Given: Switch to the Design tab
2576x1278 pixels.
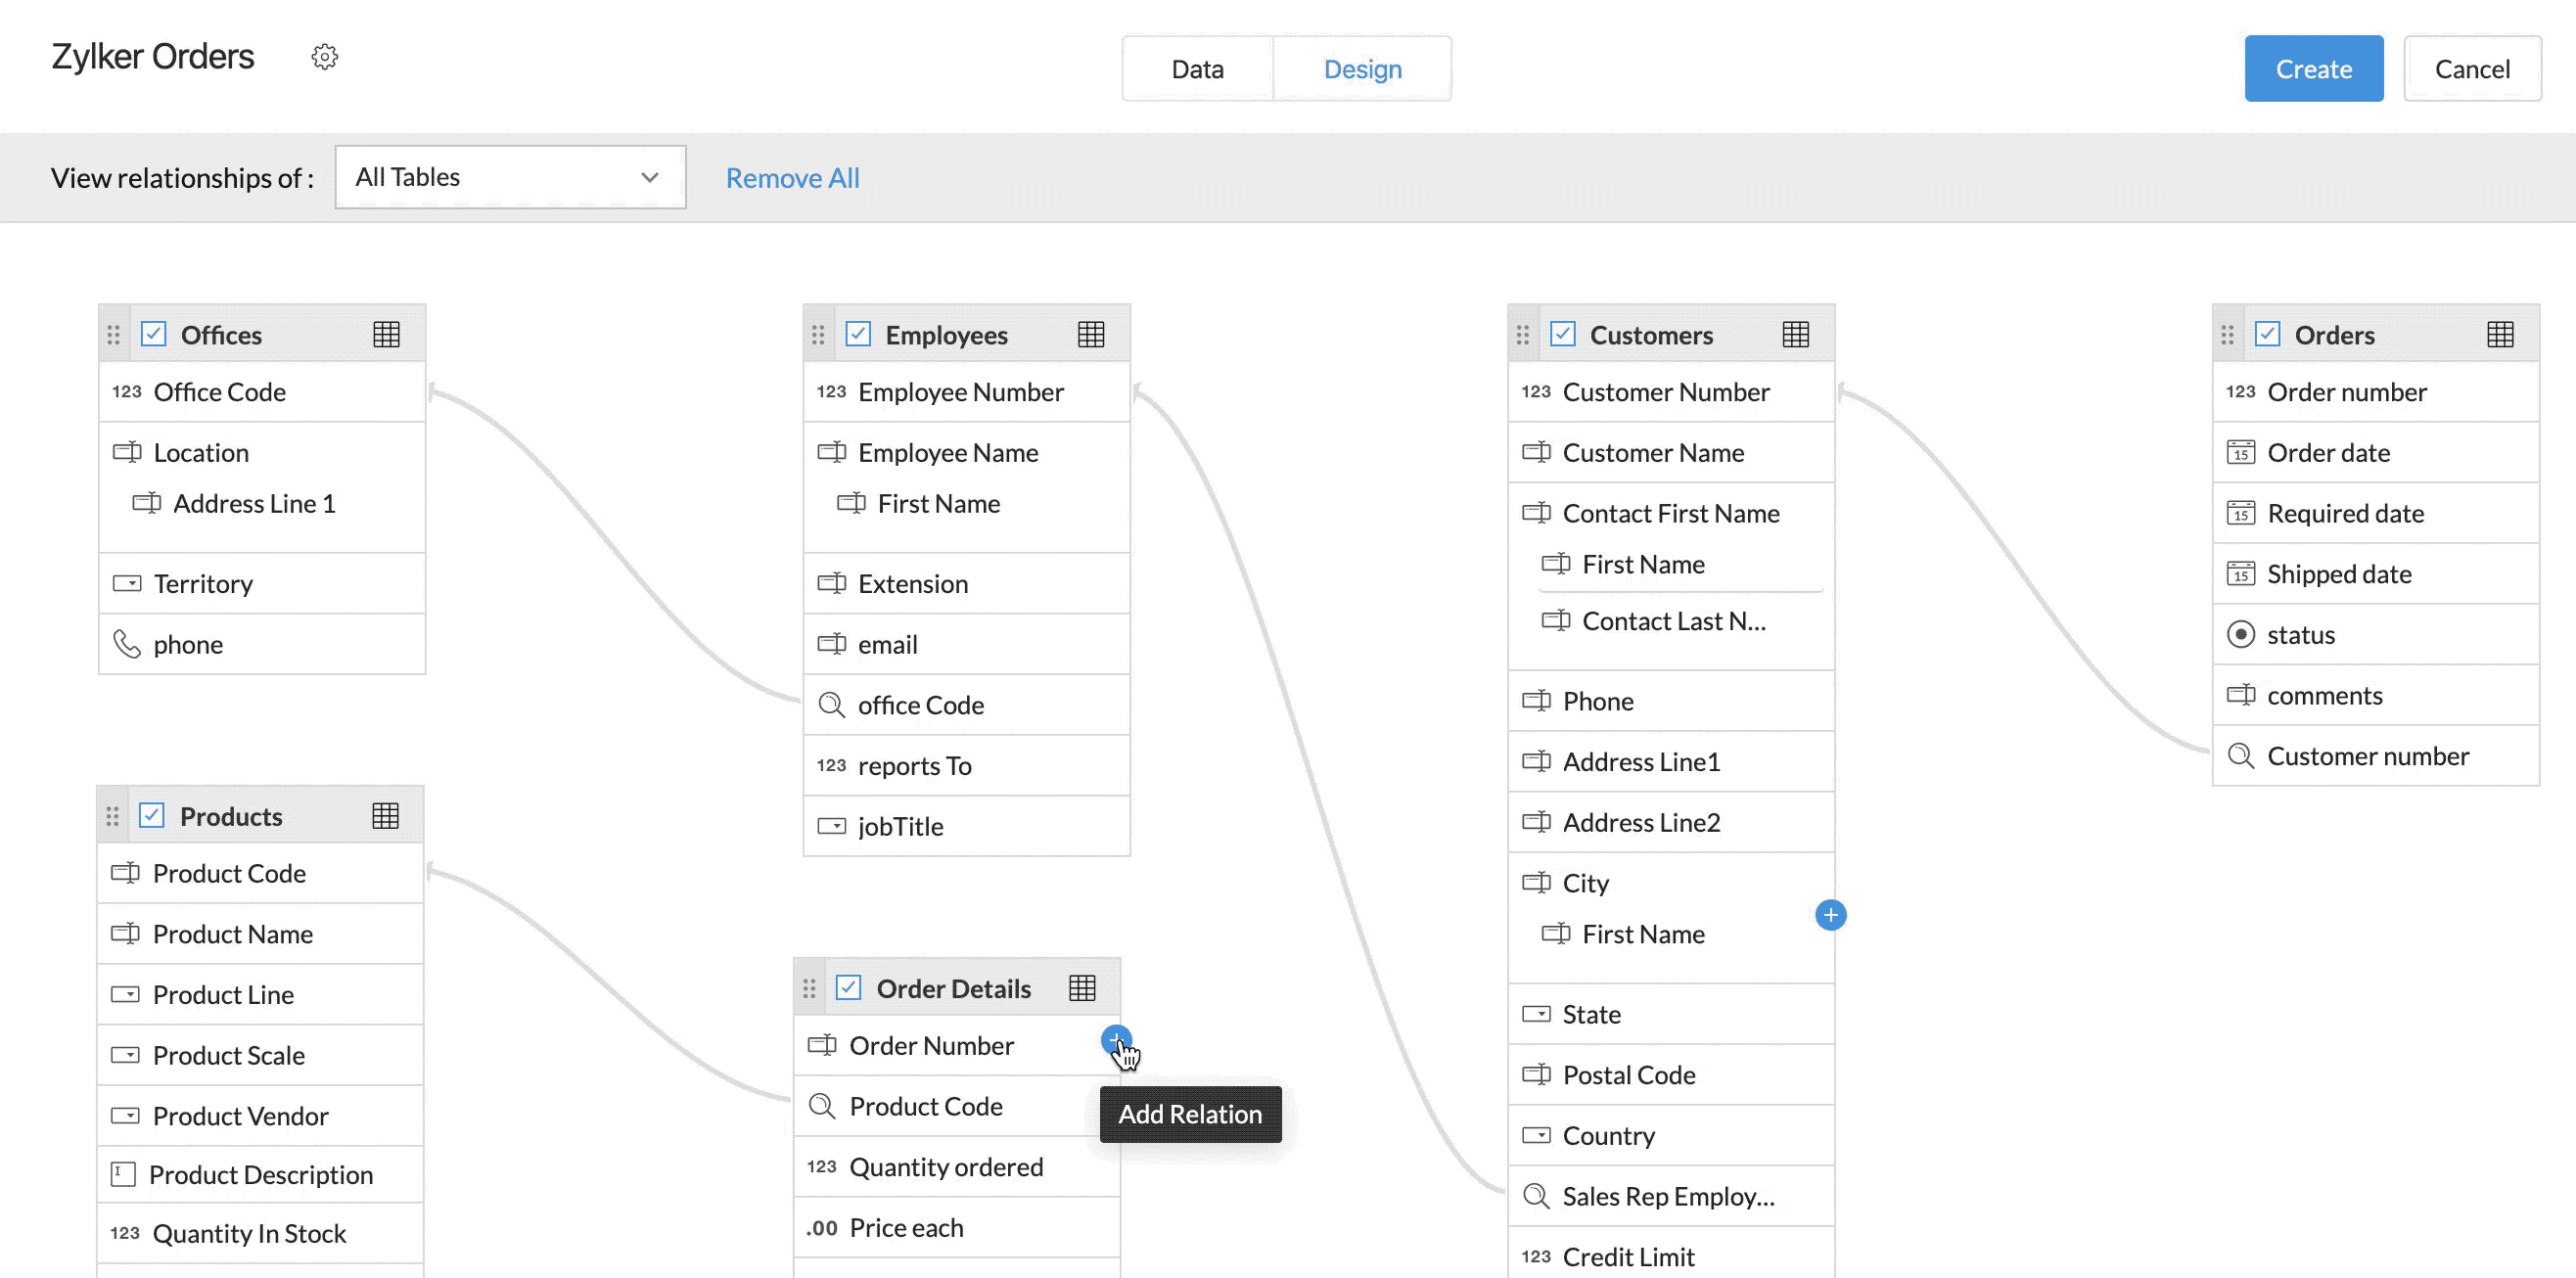Looking at the screenshot, I should [x=1362, y=69].
